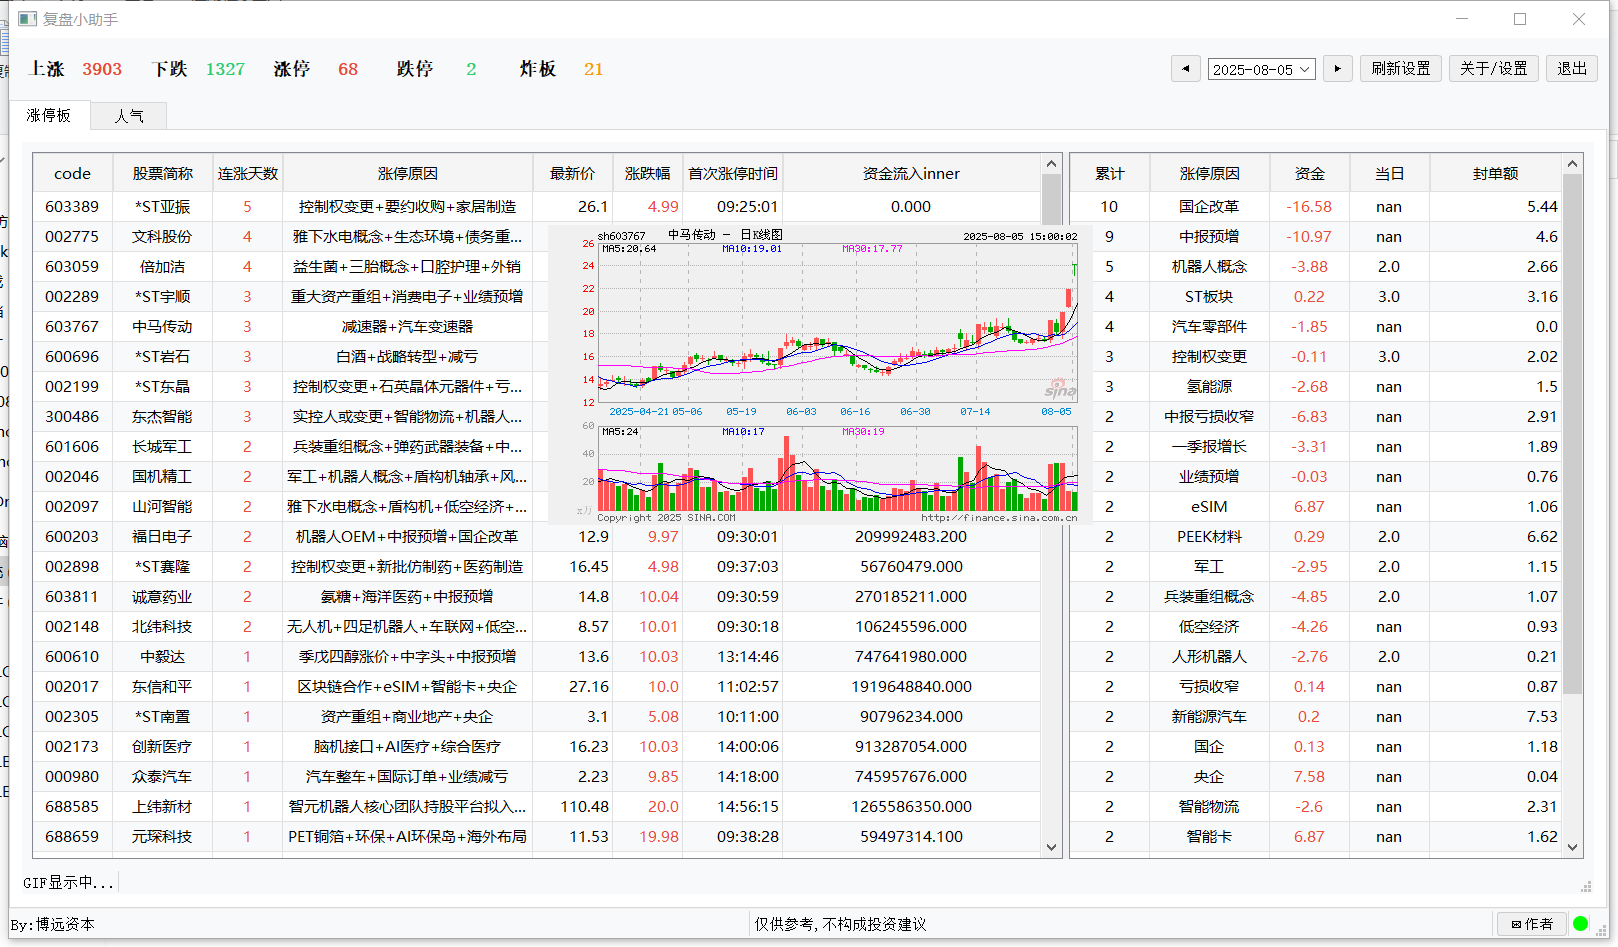This screenshot has height=947, width=1618.
Task: Switch to the 涨停板 tab
Action: [50, 115]
